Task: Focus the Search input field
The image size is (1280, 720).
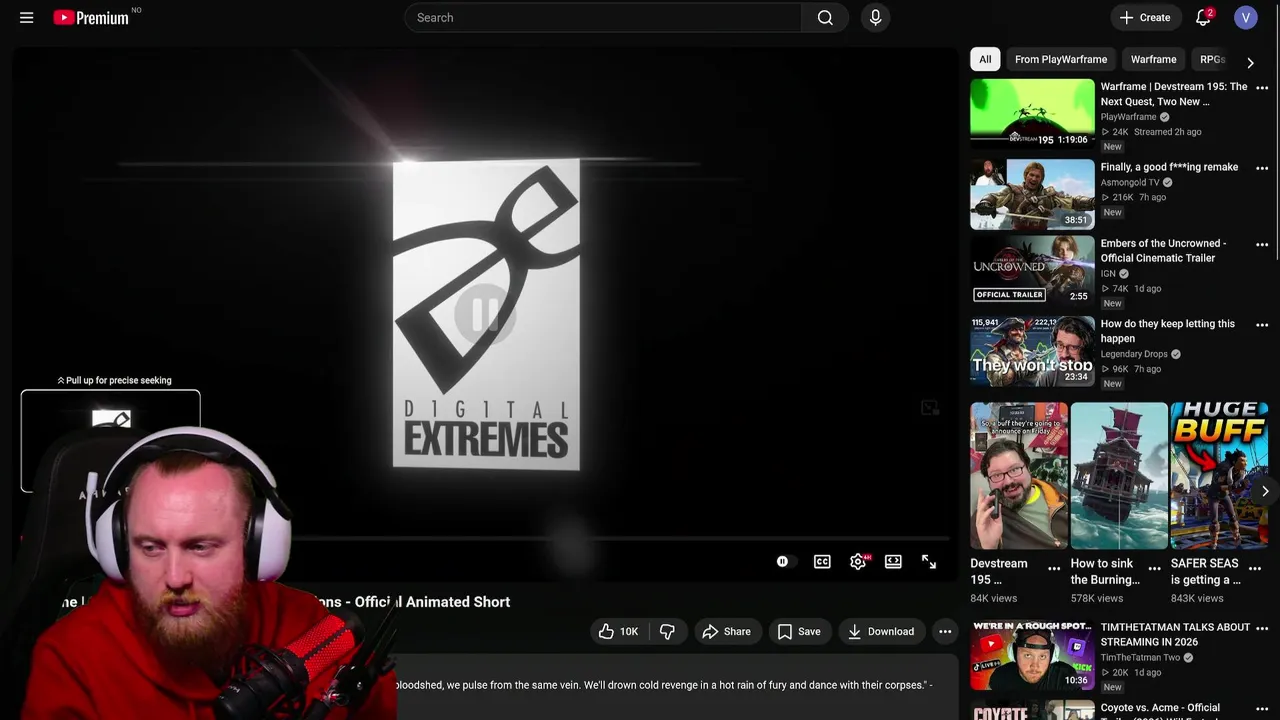Action: click(x=603, y=17)
